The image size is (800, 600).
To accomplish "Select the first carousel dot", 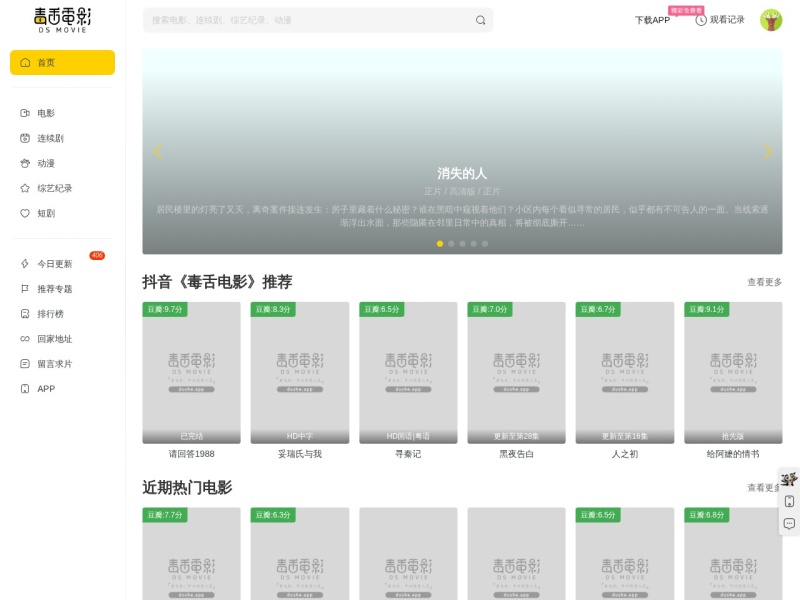I will pyautogui.click(x=440, y=244).
